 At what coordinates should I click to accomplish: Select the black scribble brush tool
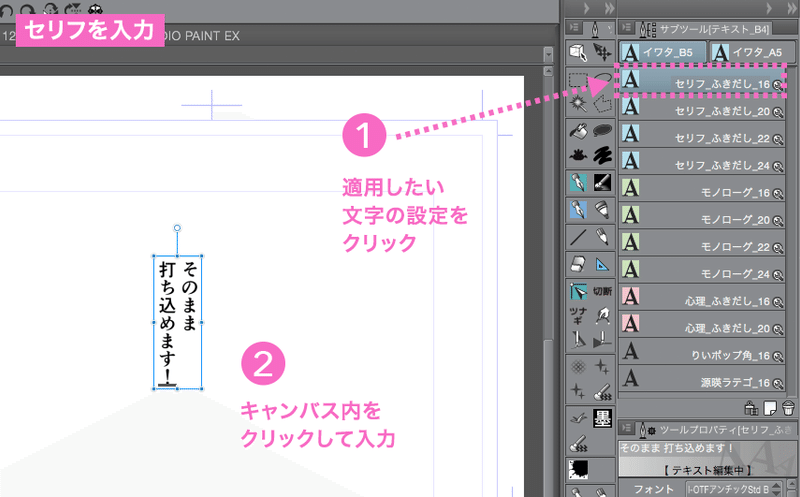(602, 155)
